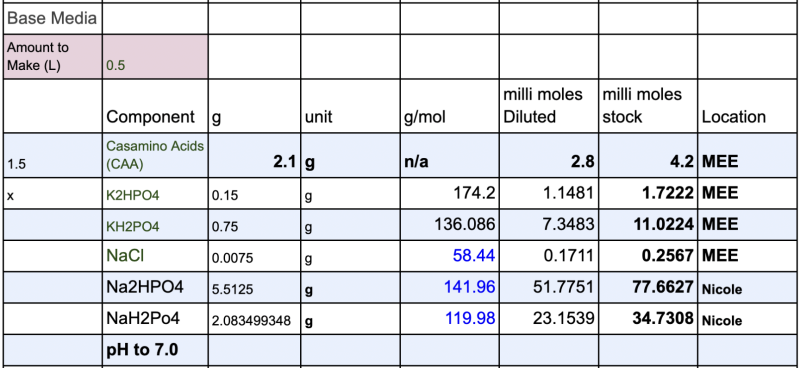The height and width of the screenshot is (368, 800).
Task: Select the x cell beside K2HPO4
Action: point(53,193)
